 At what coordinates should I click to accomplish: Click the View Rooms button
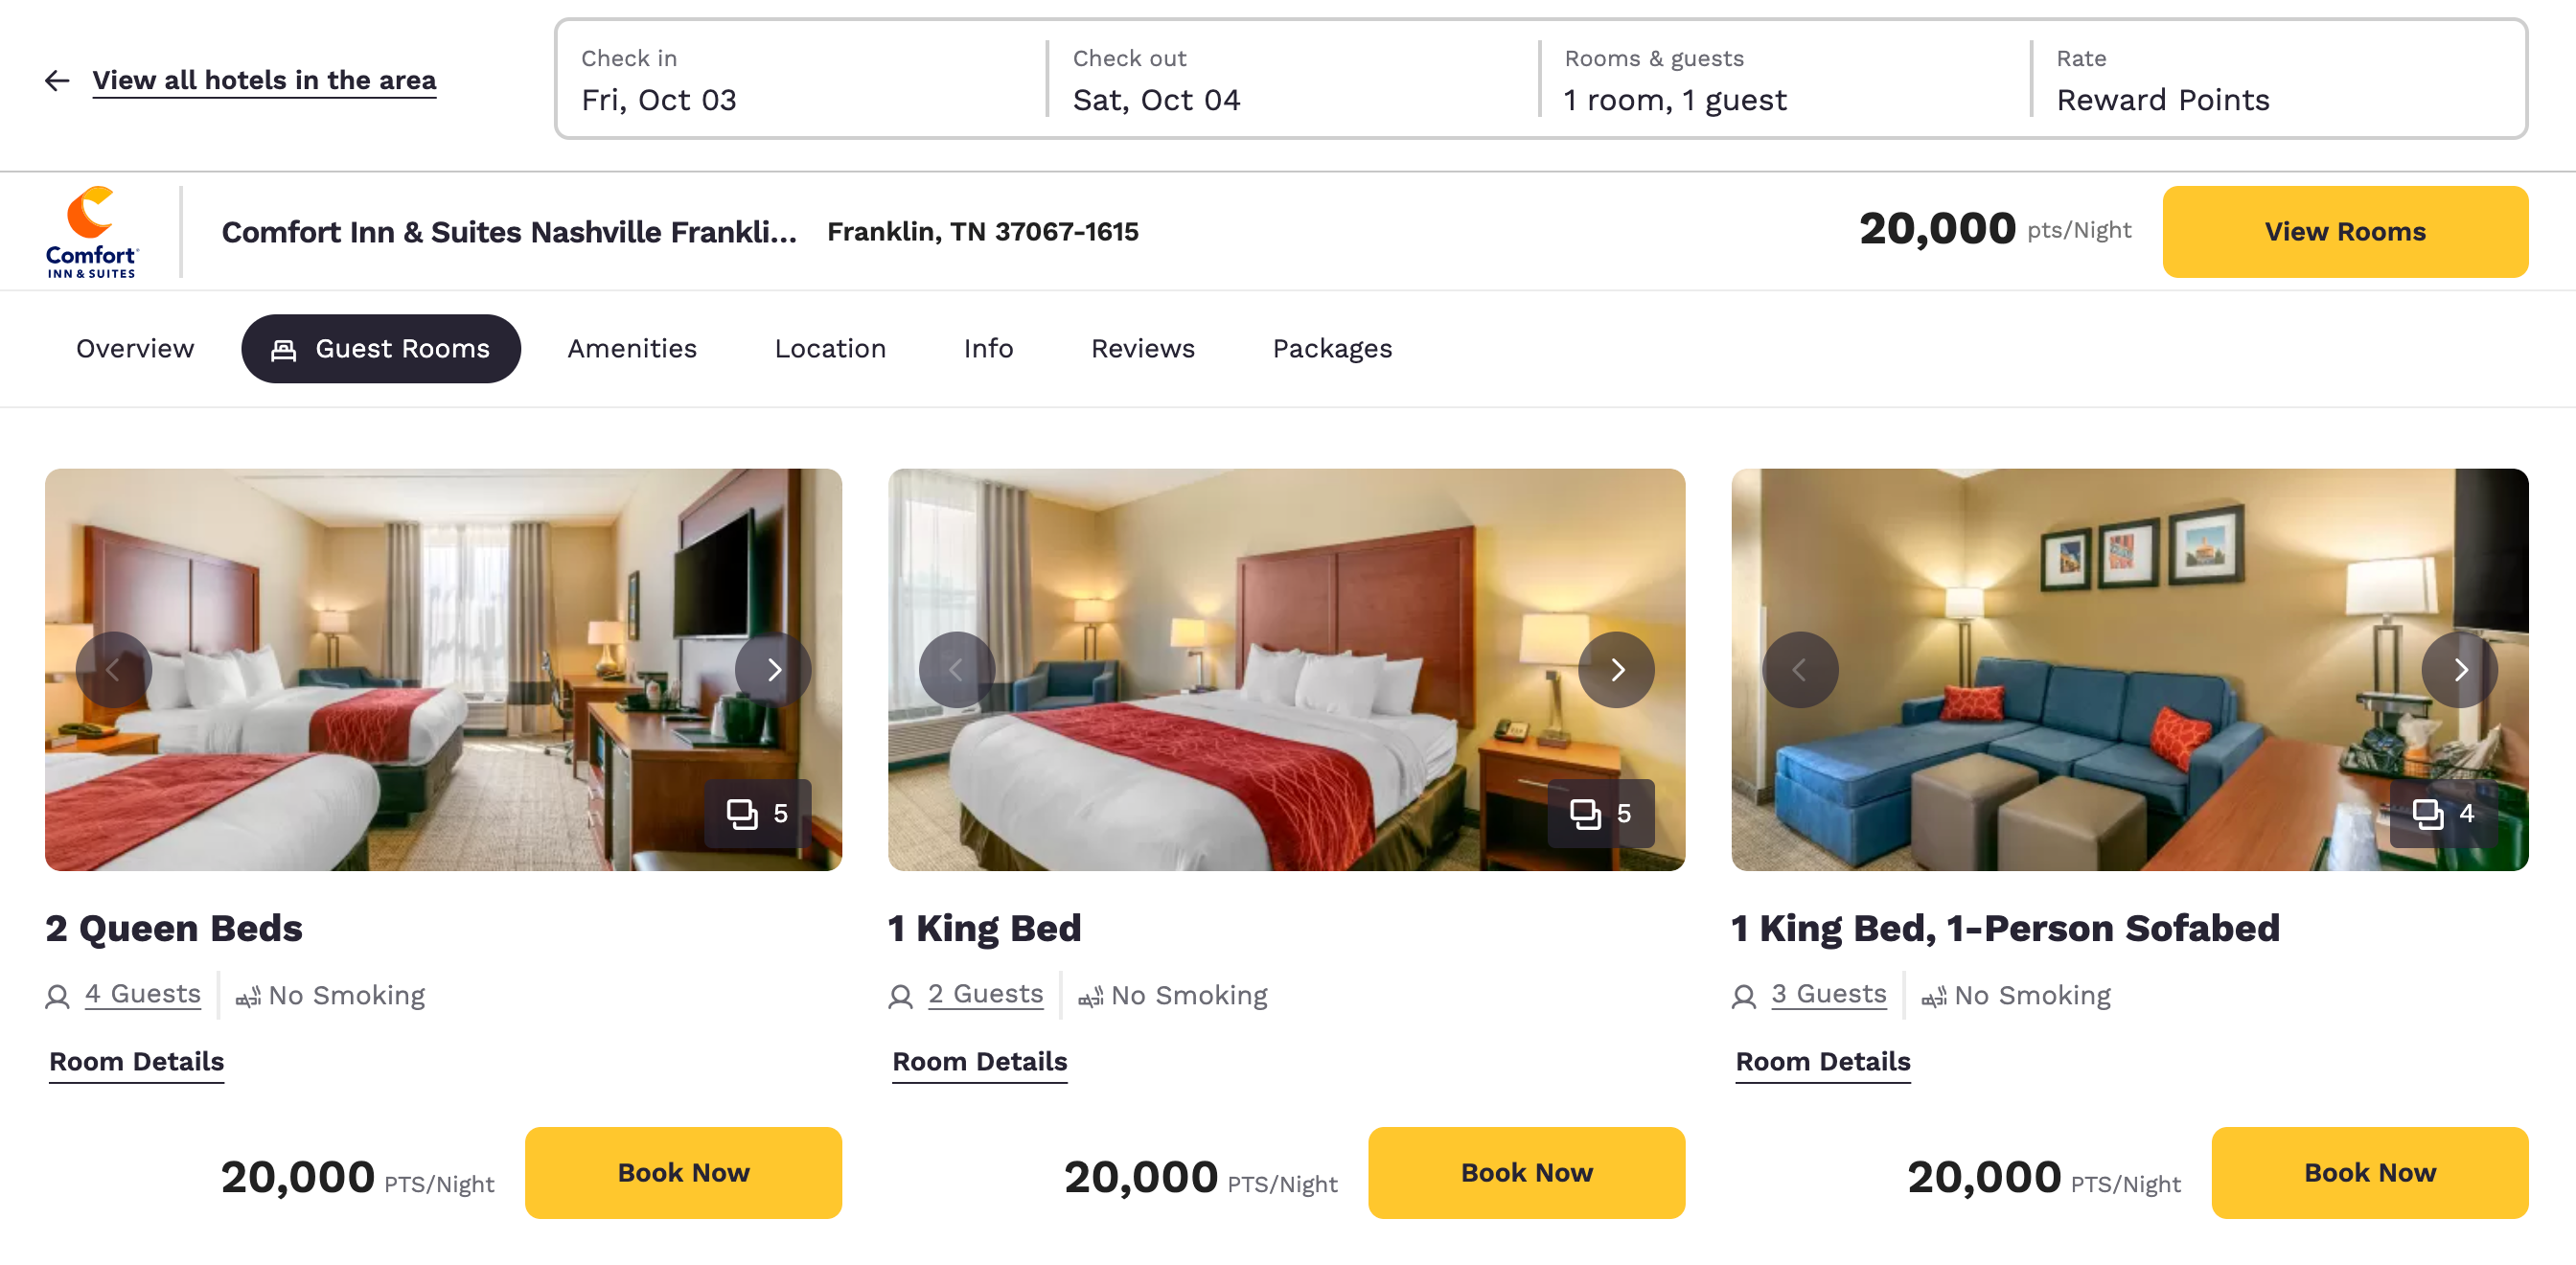coord(2345,231)
